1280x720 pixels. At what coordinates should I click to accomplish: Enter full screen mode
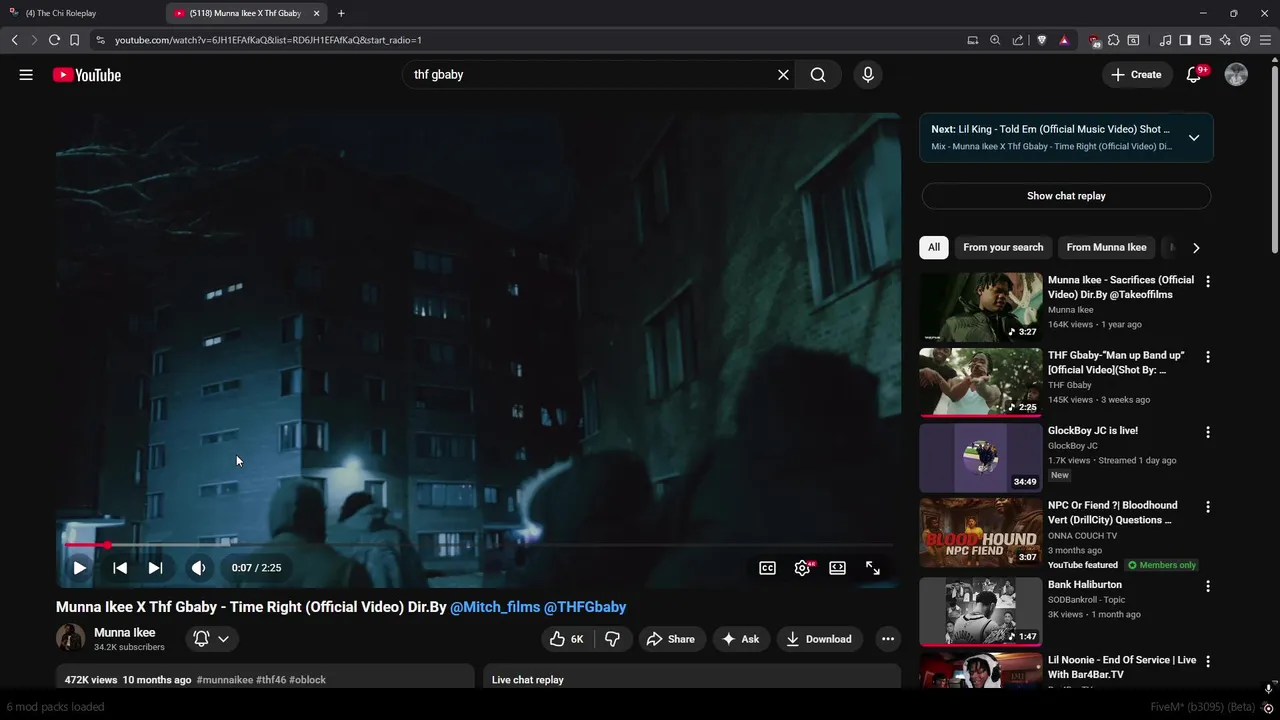click(873, 568)
